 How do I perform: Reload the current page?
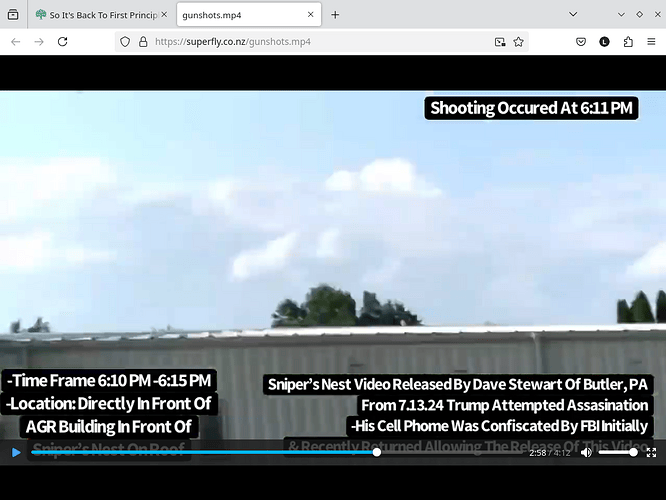point(63,42)
